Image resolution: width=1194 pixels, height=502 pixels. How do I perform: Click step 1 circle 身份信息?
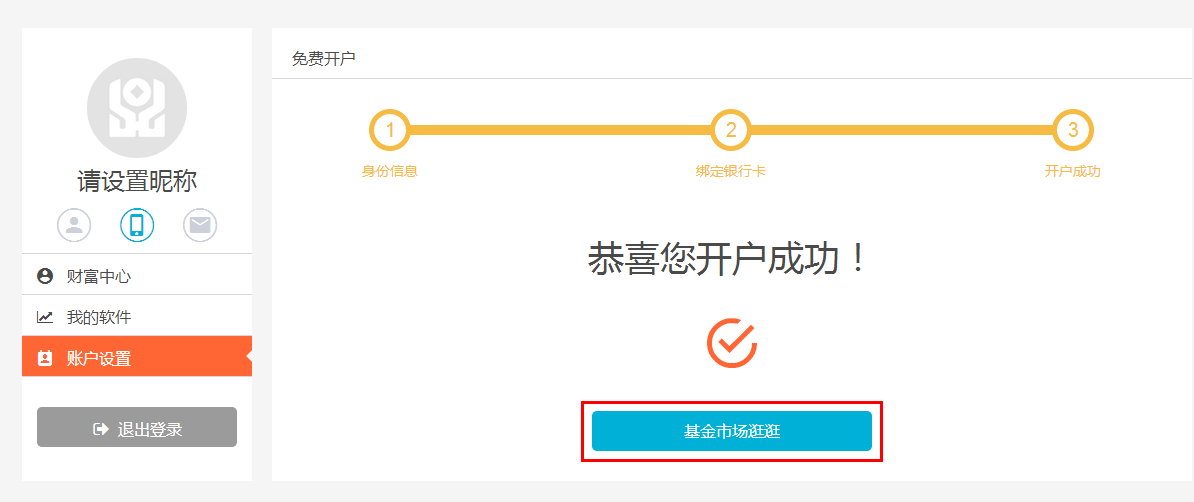[x=389, y=130]
